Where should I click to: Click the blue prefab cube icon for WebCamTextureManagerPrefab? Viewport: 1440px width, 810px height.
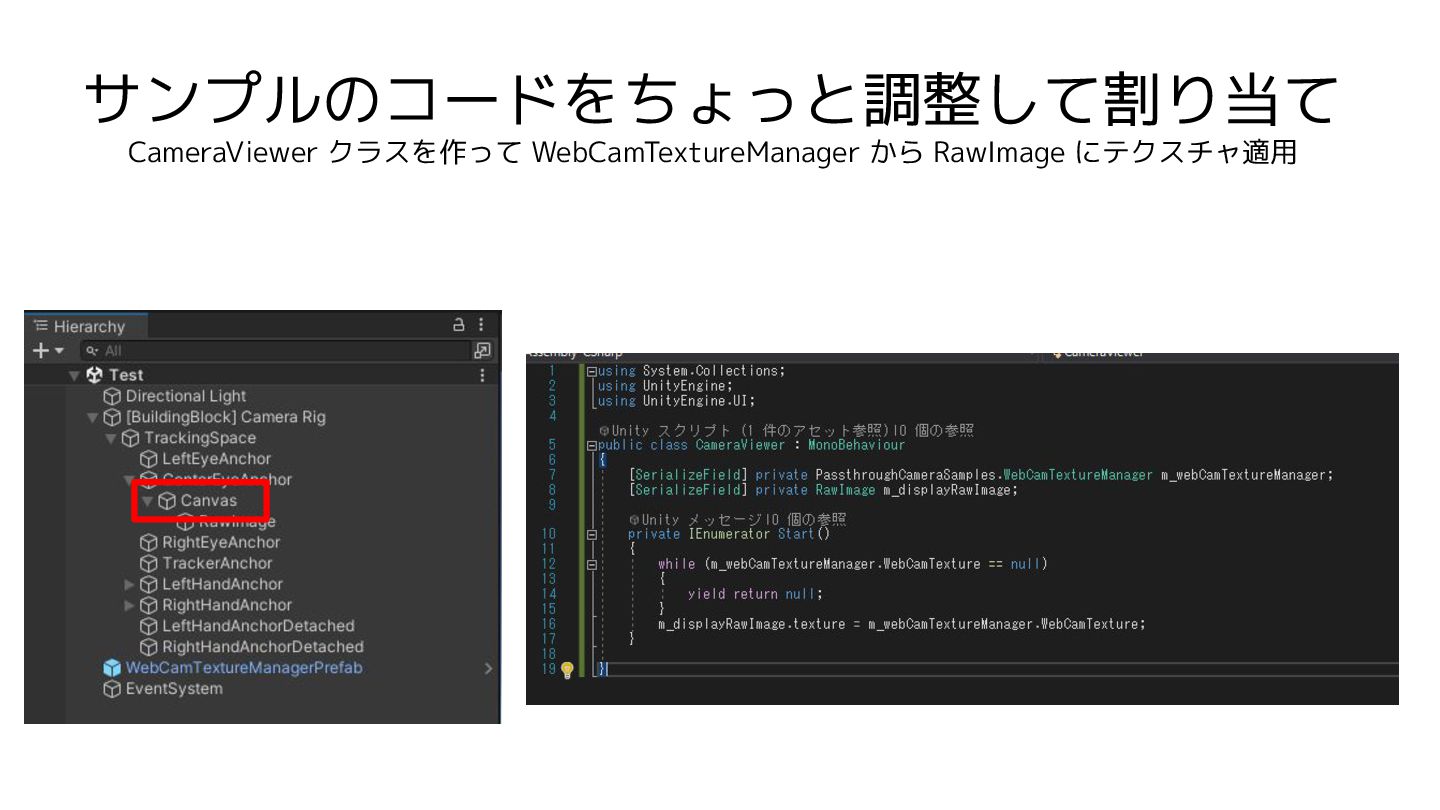pos(112,668)
